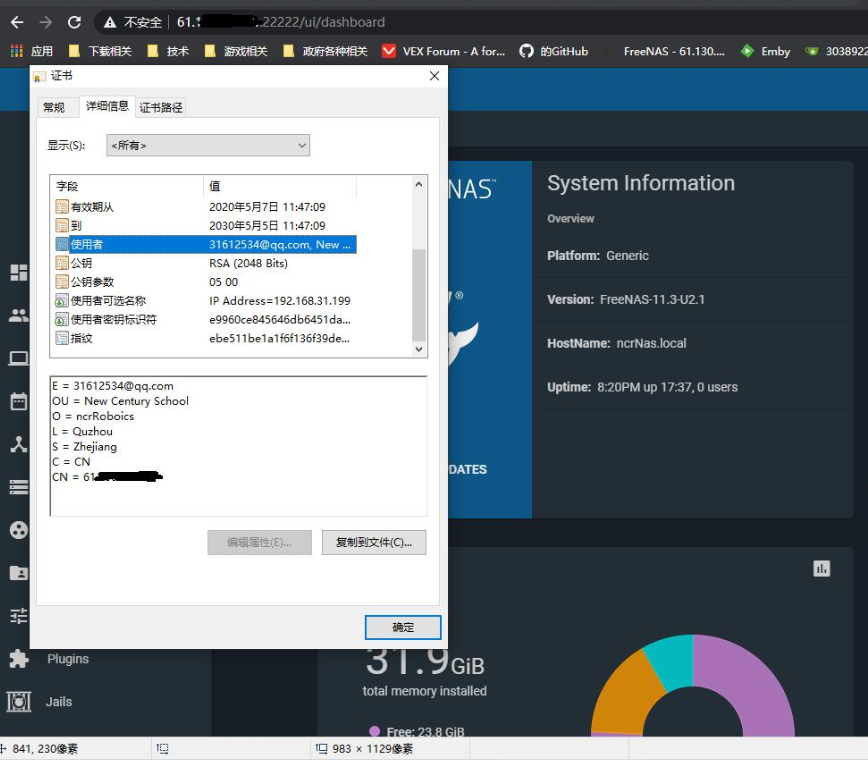Open the Directory Services sidebar icon
This screenshot has height=760, width=868.
pyautogui.click(x=19, y=530)
